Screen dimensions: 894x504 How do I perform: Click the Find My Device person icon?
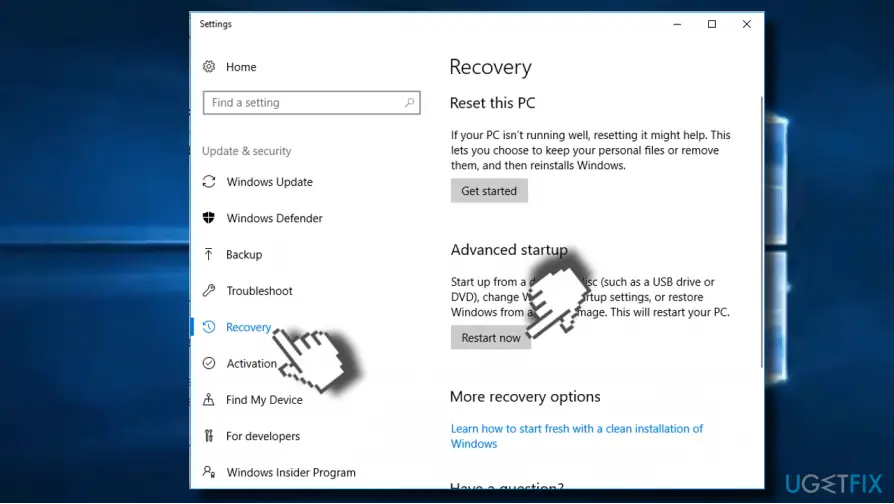pos(209,400)
